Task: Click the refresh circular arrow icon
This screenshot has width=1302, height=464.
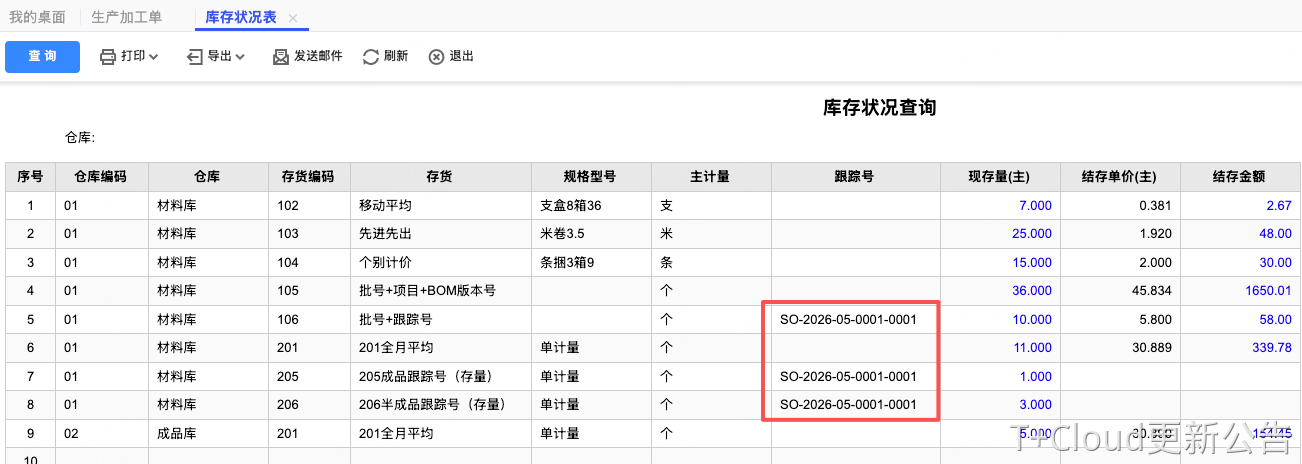Action: 371,57
